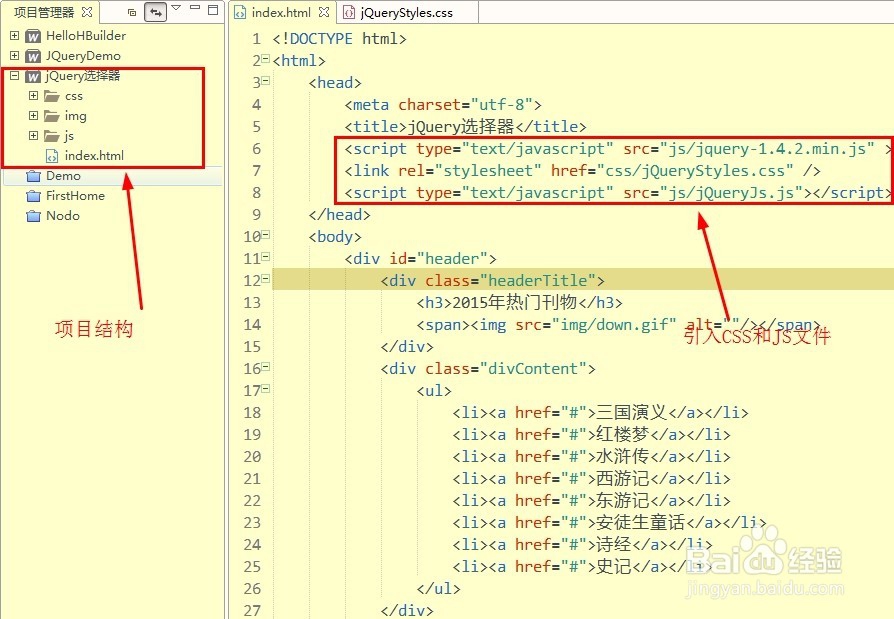Open the view menu triangle in project panel

coord(176,11)
